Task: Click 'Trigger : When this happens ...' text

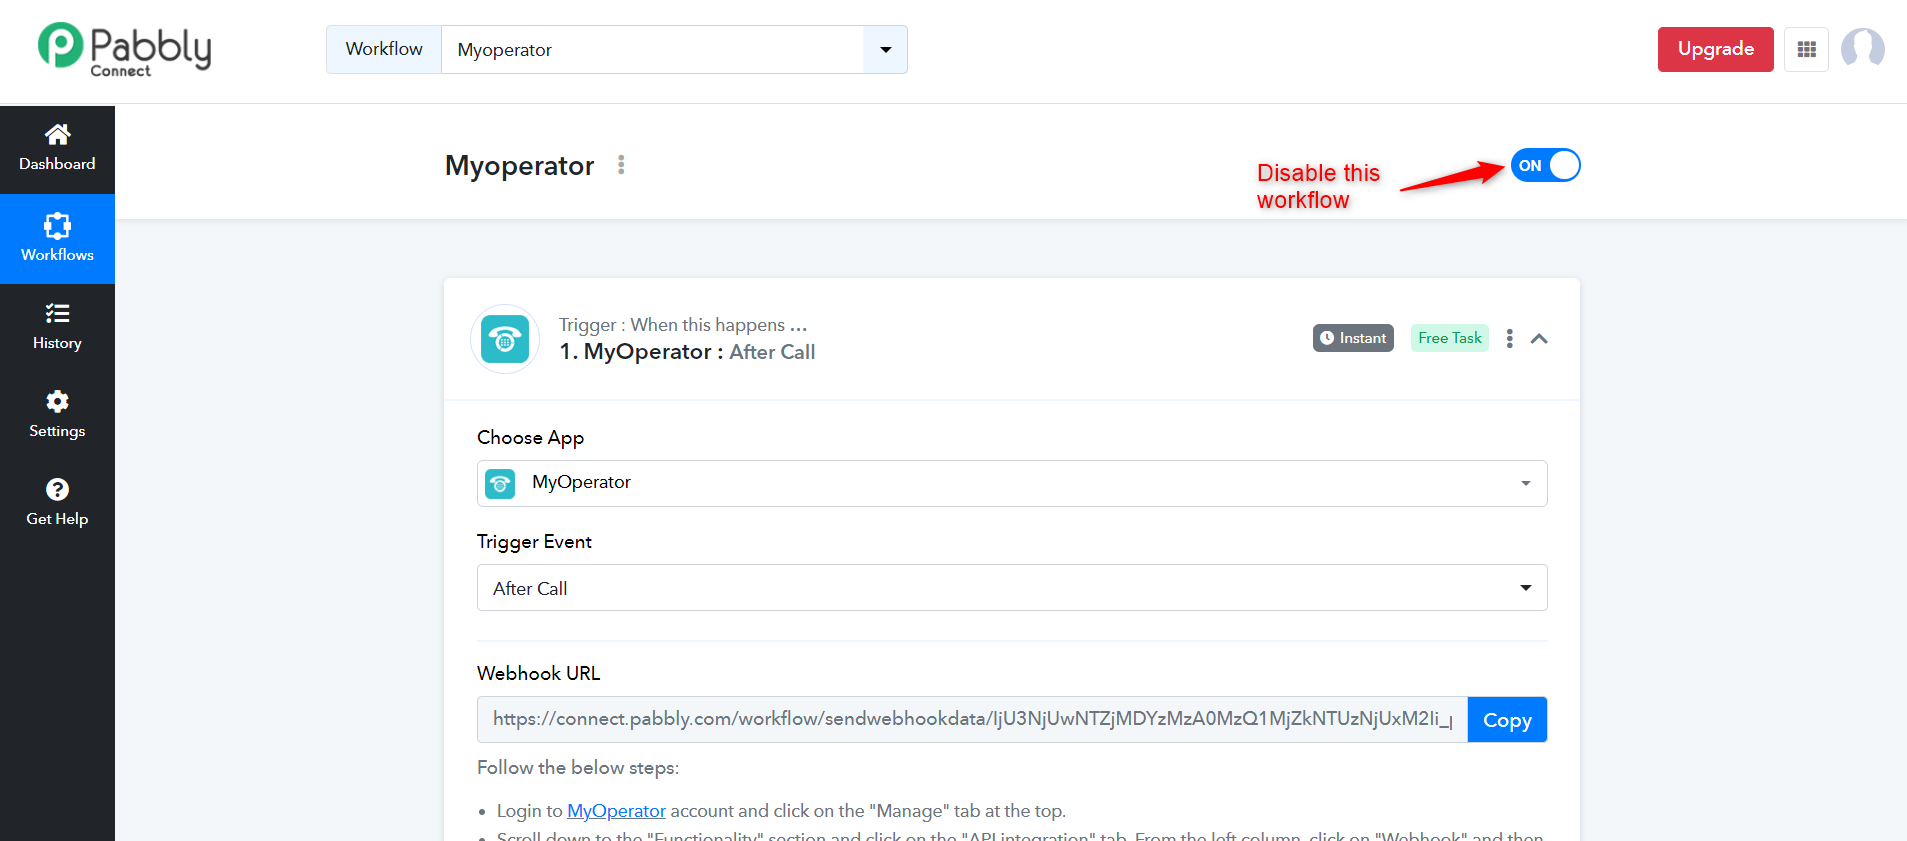Action: pyautogui.click(x=683, y=325)
